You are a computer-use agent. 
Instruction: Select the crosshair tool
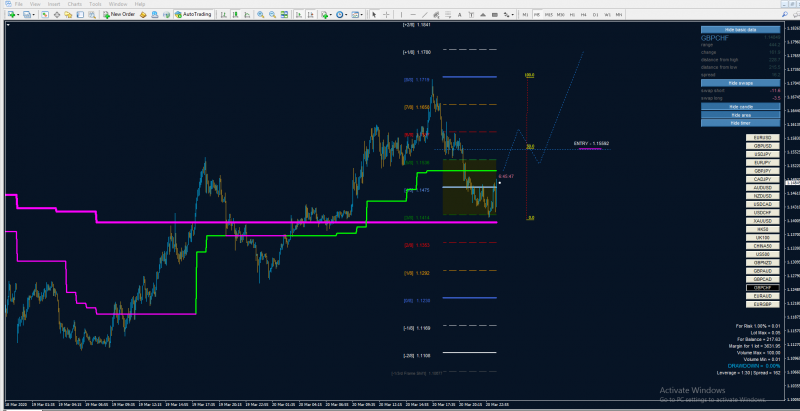click(x=386, y=15)
